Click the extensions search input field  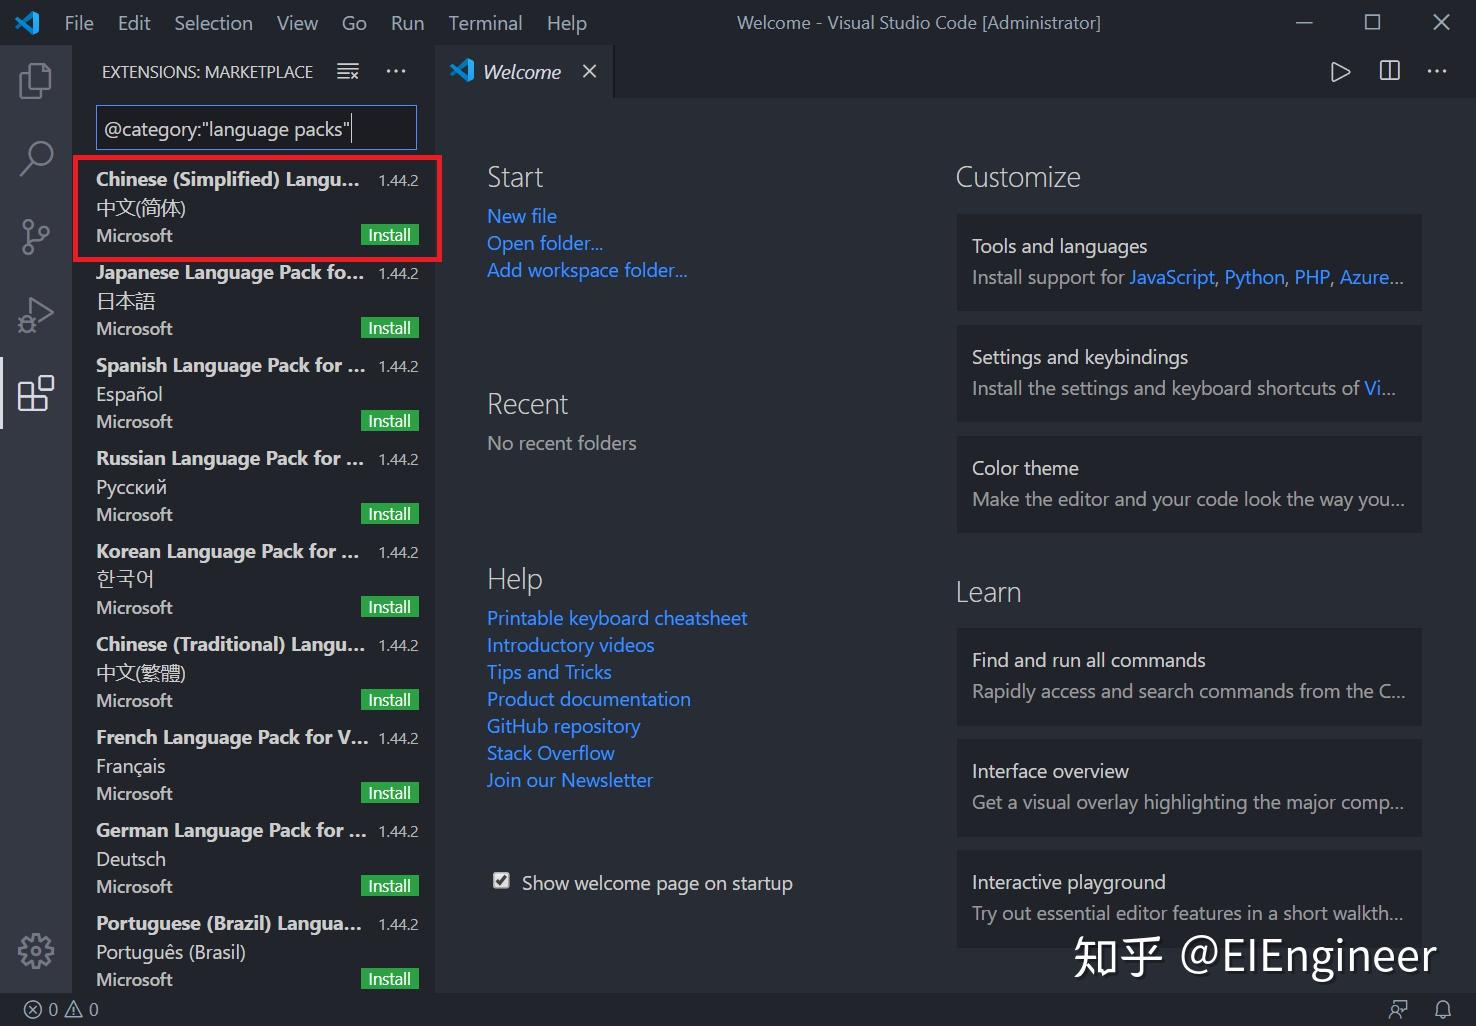point(255,128)
